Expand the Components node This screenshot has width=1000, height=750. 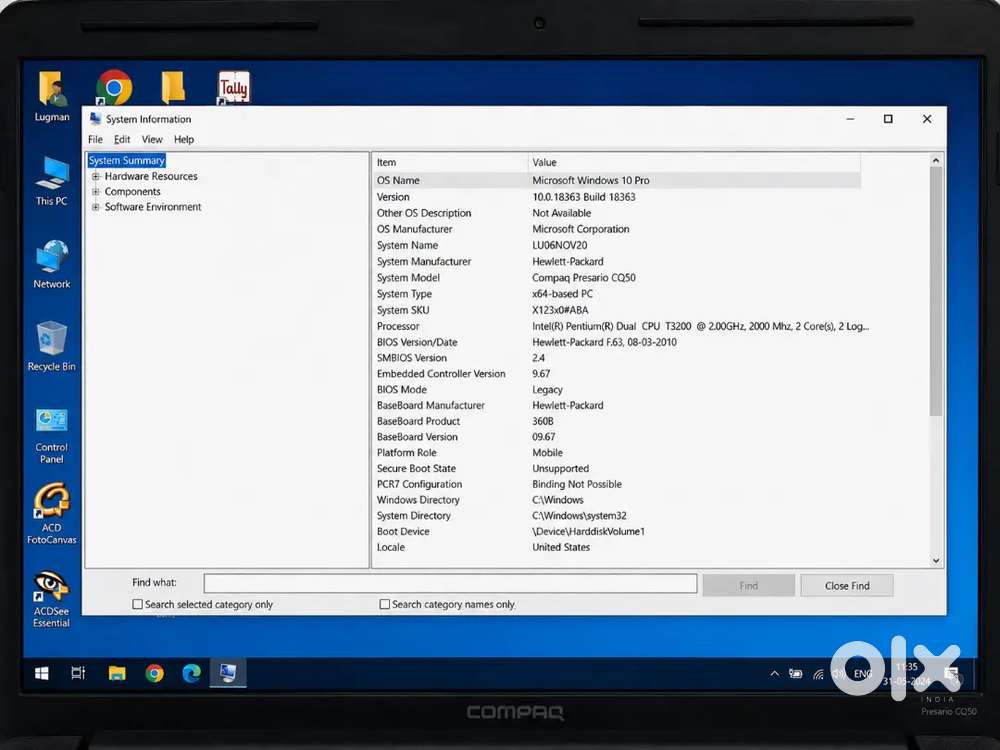[96, 191]
